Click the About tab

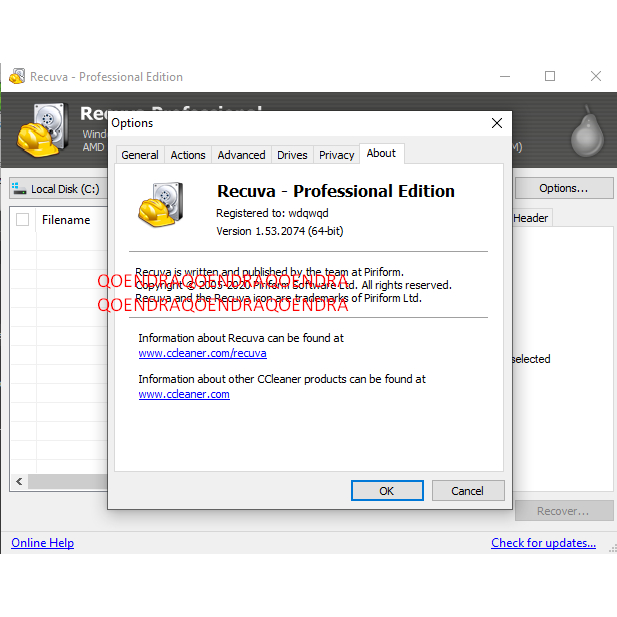(x=381, y=153)
